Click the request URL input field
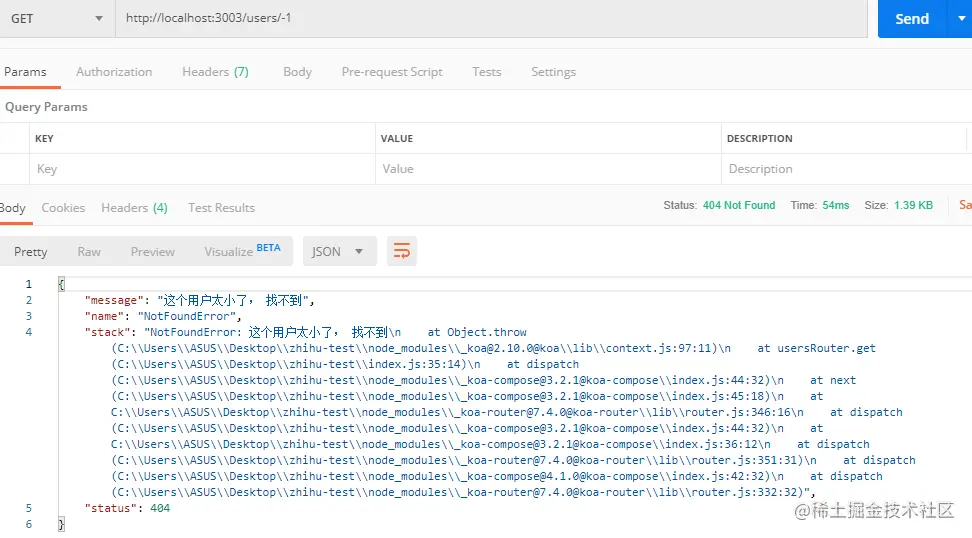Image resolution: width=972 pixels, height=538 pixels. tap(491, 19)
